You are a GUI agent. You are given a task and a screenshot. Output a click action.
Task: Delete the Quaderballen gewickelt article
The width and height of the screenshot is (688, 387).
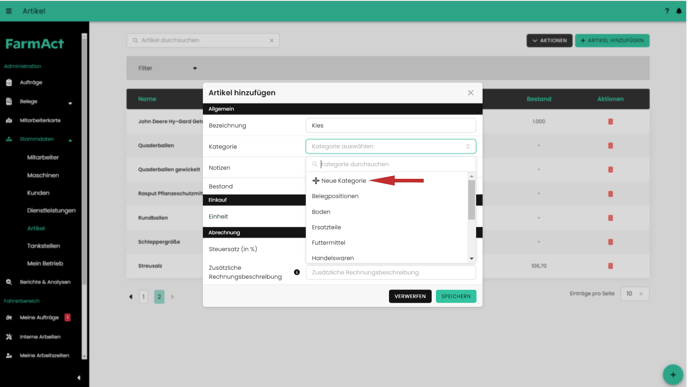pyautogui.click(x=610, y=169)
